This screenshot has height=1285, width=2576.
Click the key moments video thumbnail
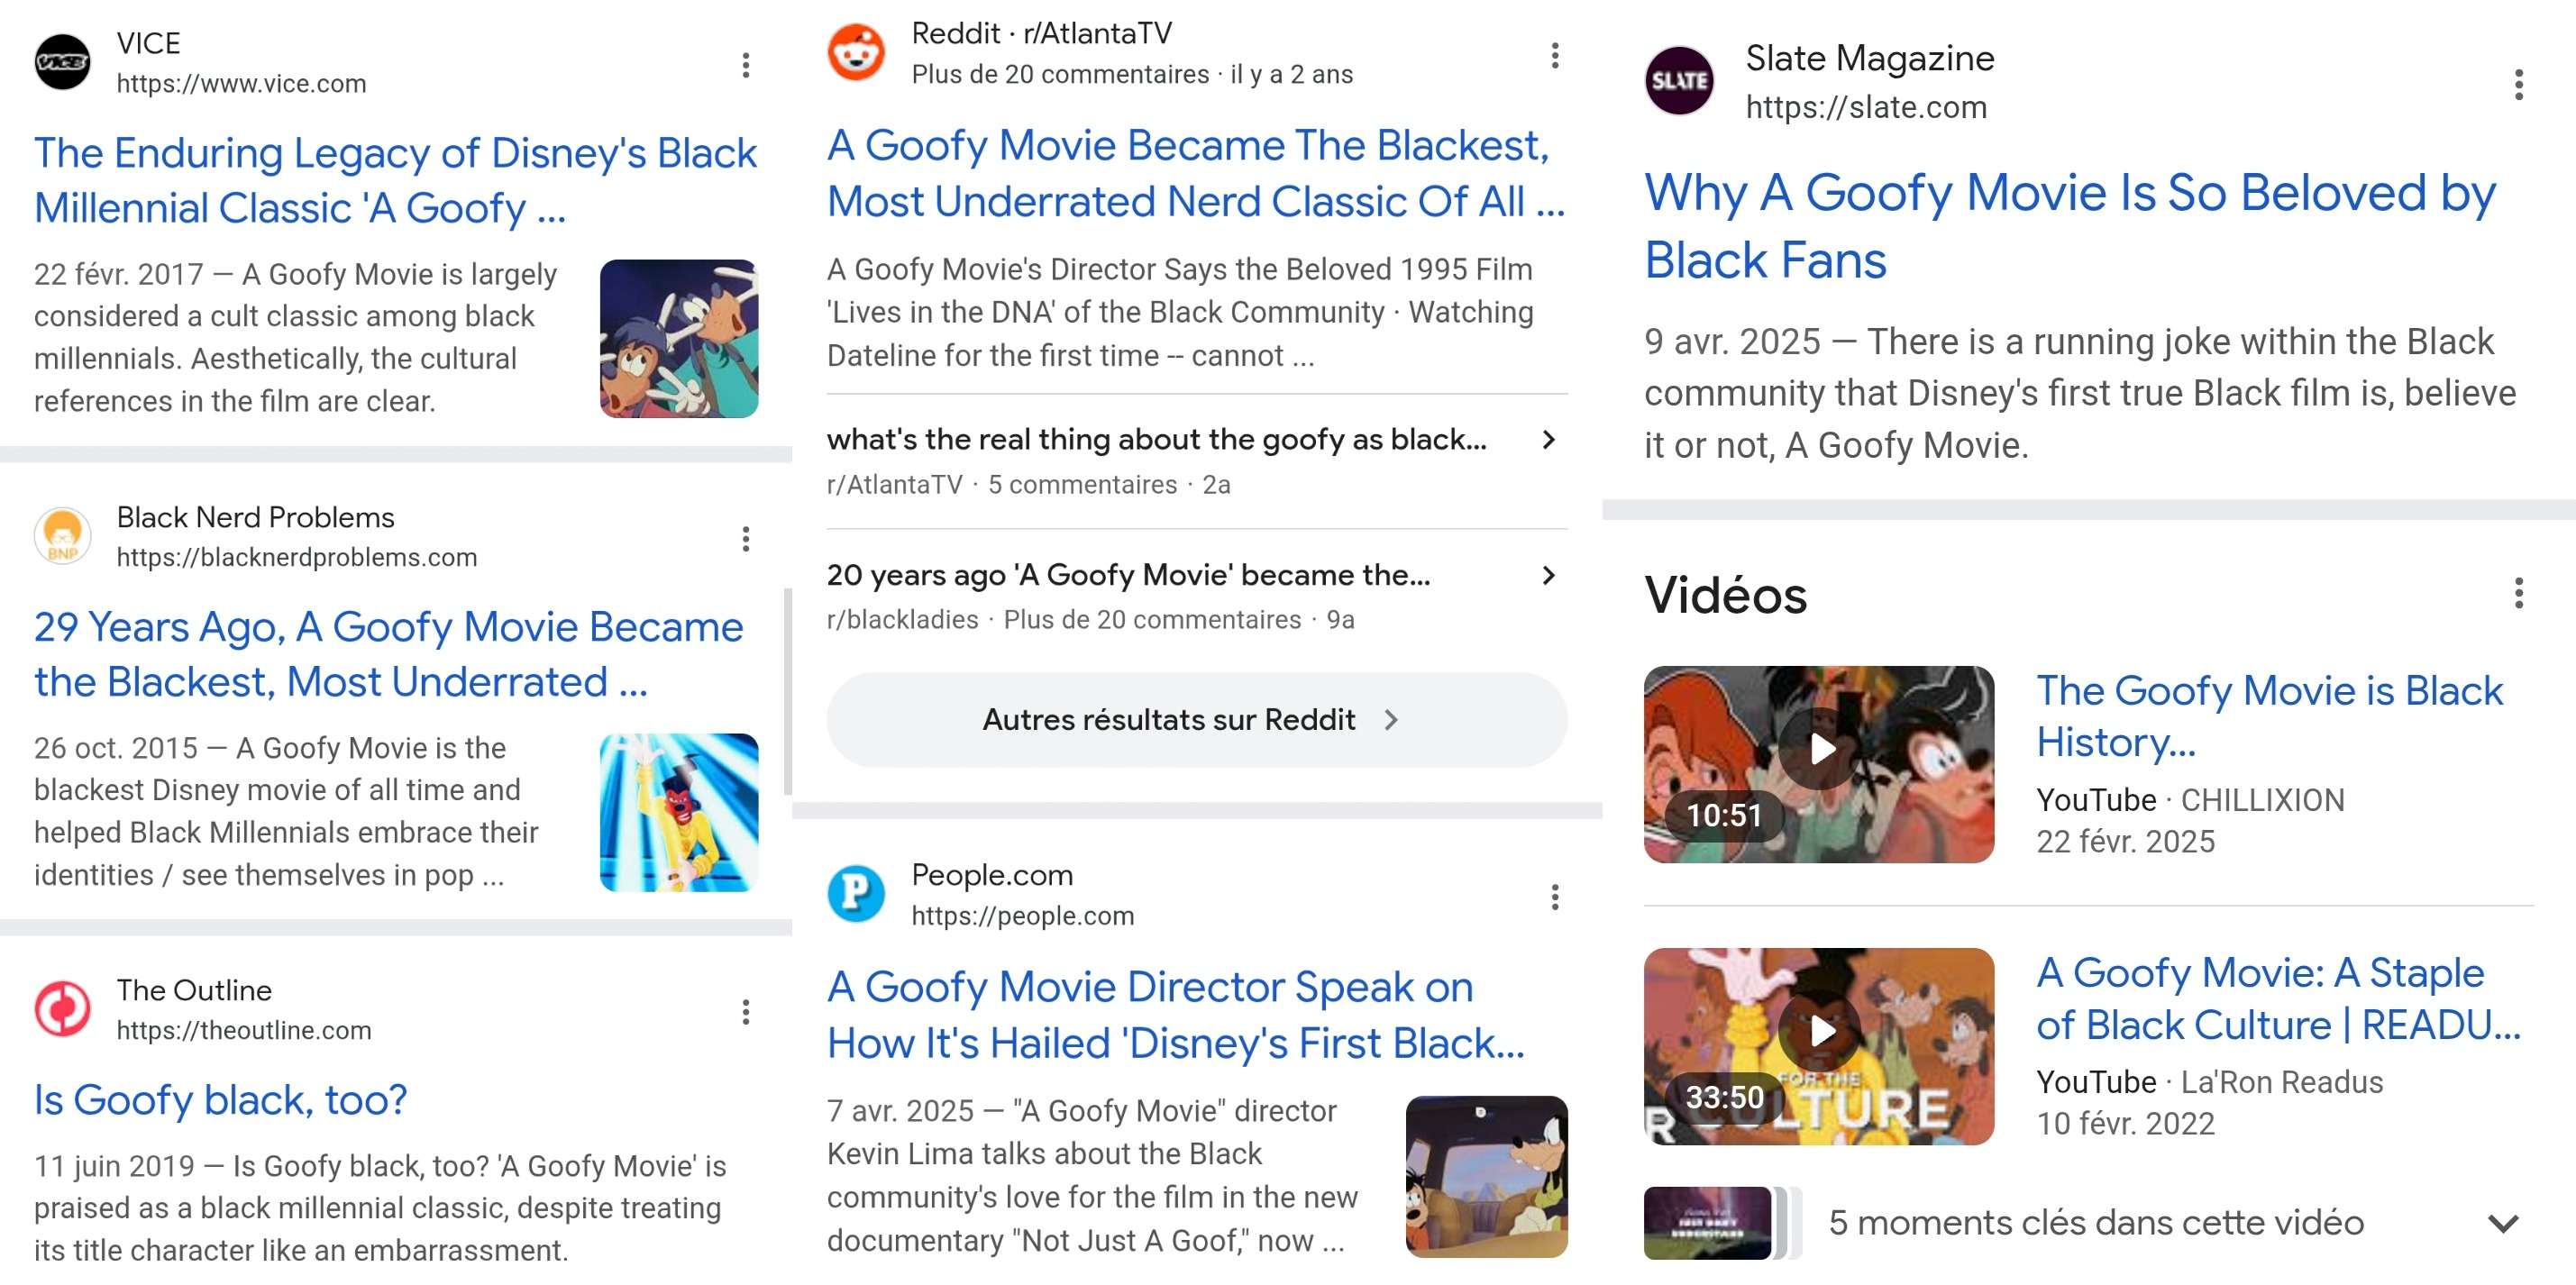pyautogui.click(x=1707, y=1222)
